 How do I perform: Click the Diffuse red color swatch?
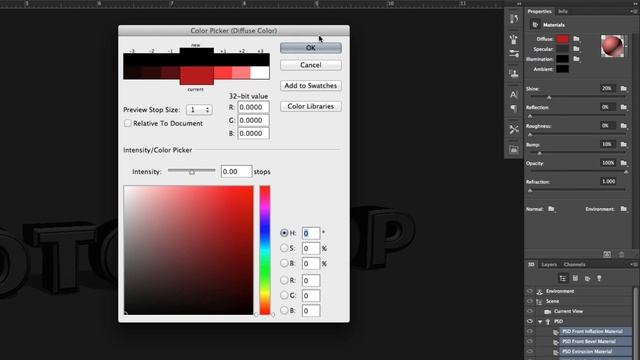tap(562, 39)
